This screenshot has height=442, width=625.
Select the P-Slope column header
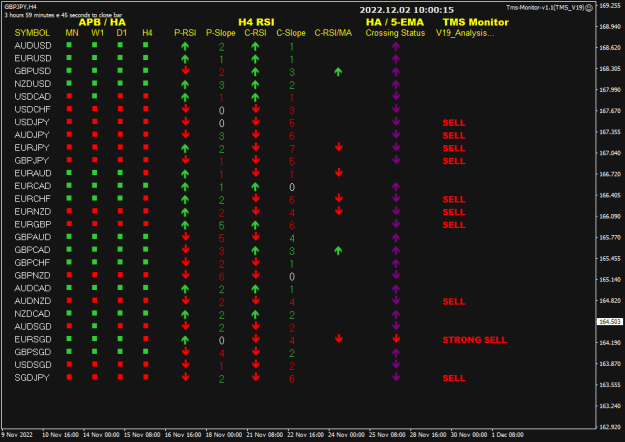click(x=220, y=33)
